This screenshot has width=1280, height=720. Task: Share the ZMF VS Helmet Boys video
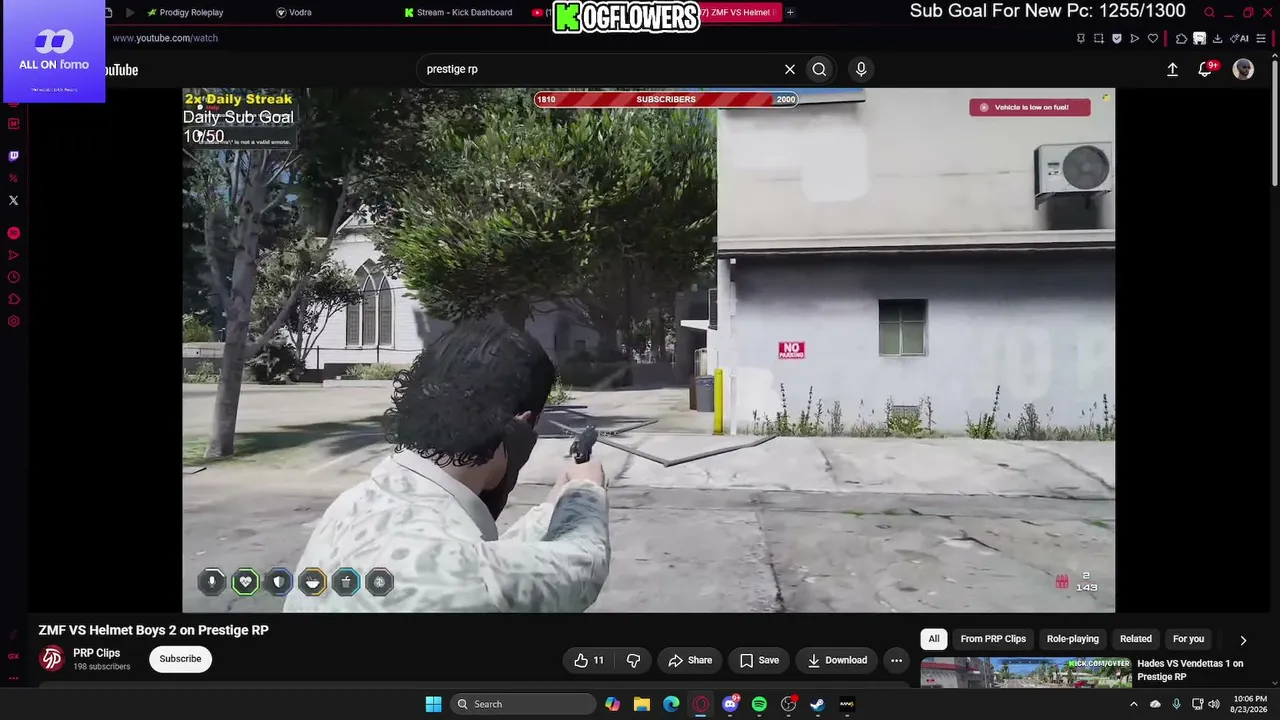click(690, 660)
